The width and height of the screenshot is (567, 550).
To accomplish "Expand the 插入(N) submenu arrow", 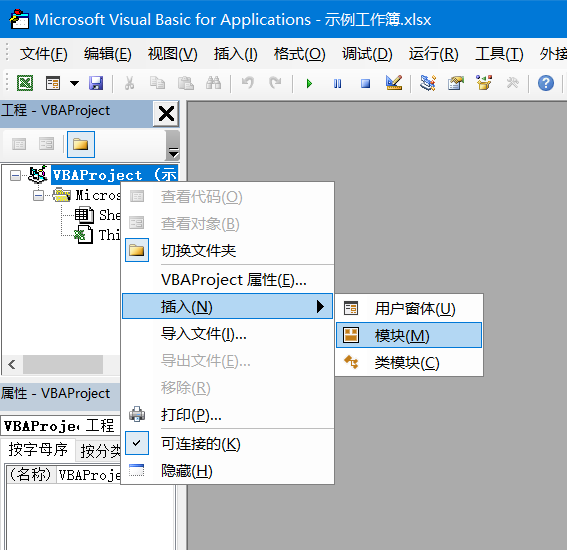I will [320, 306].
